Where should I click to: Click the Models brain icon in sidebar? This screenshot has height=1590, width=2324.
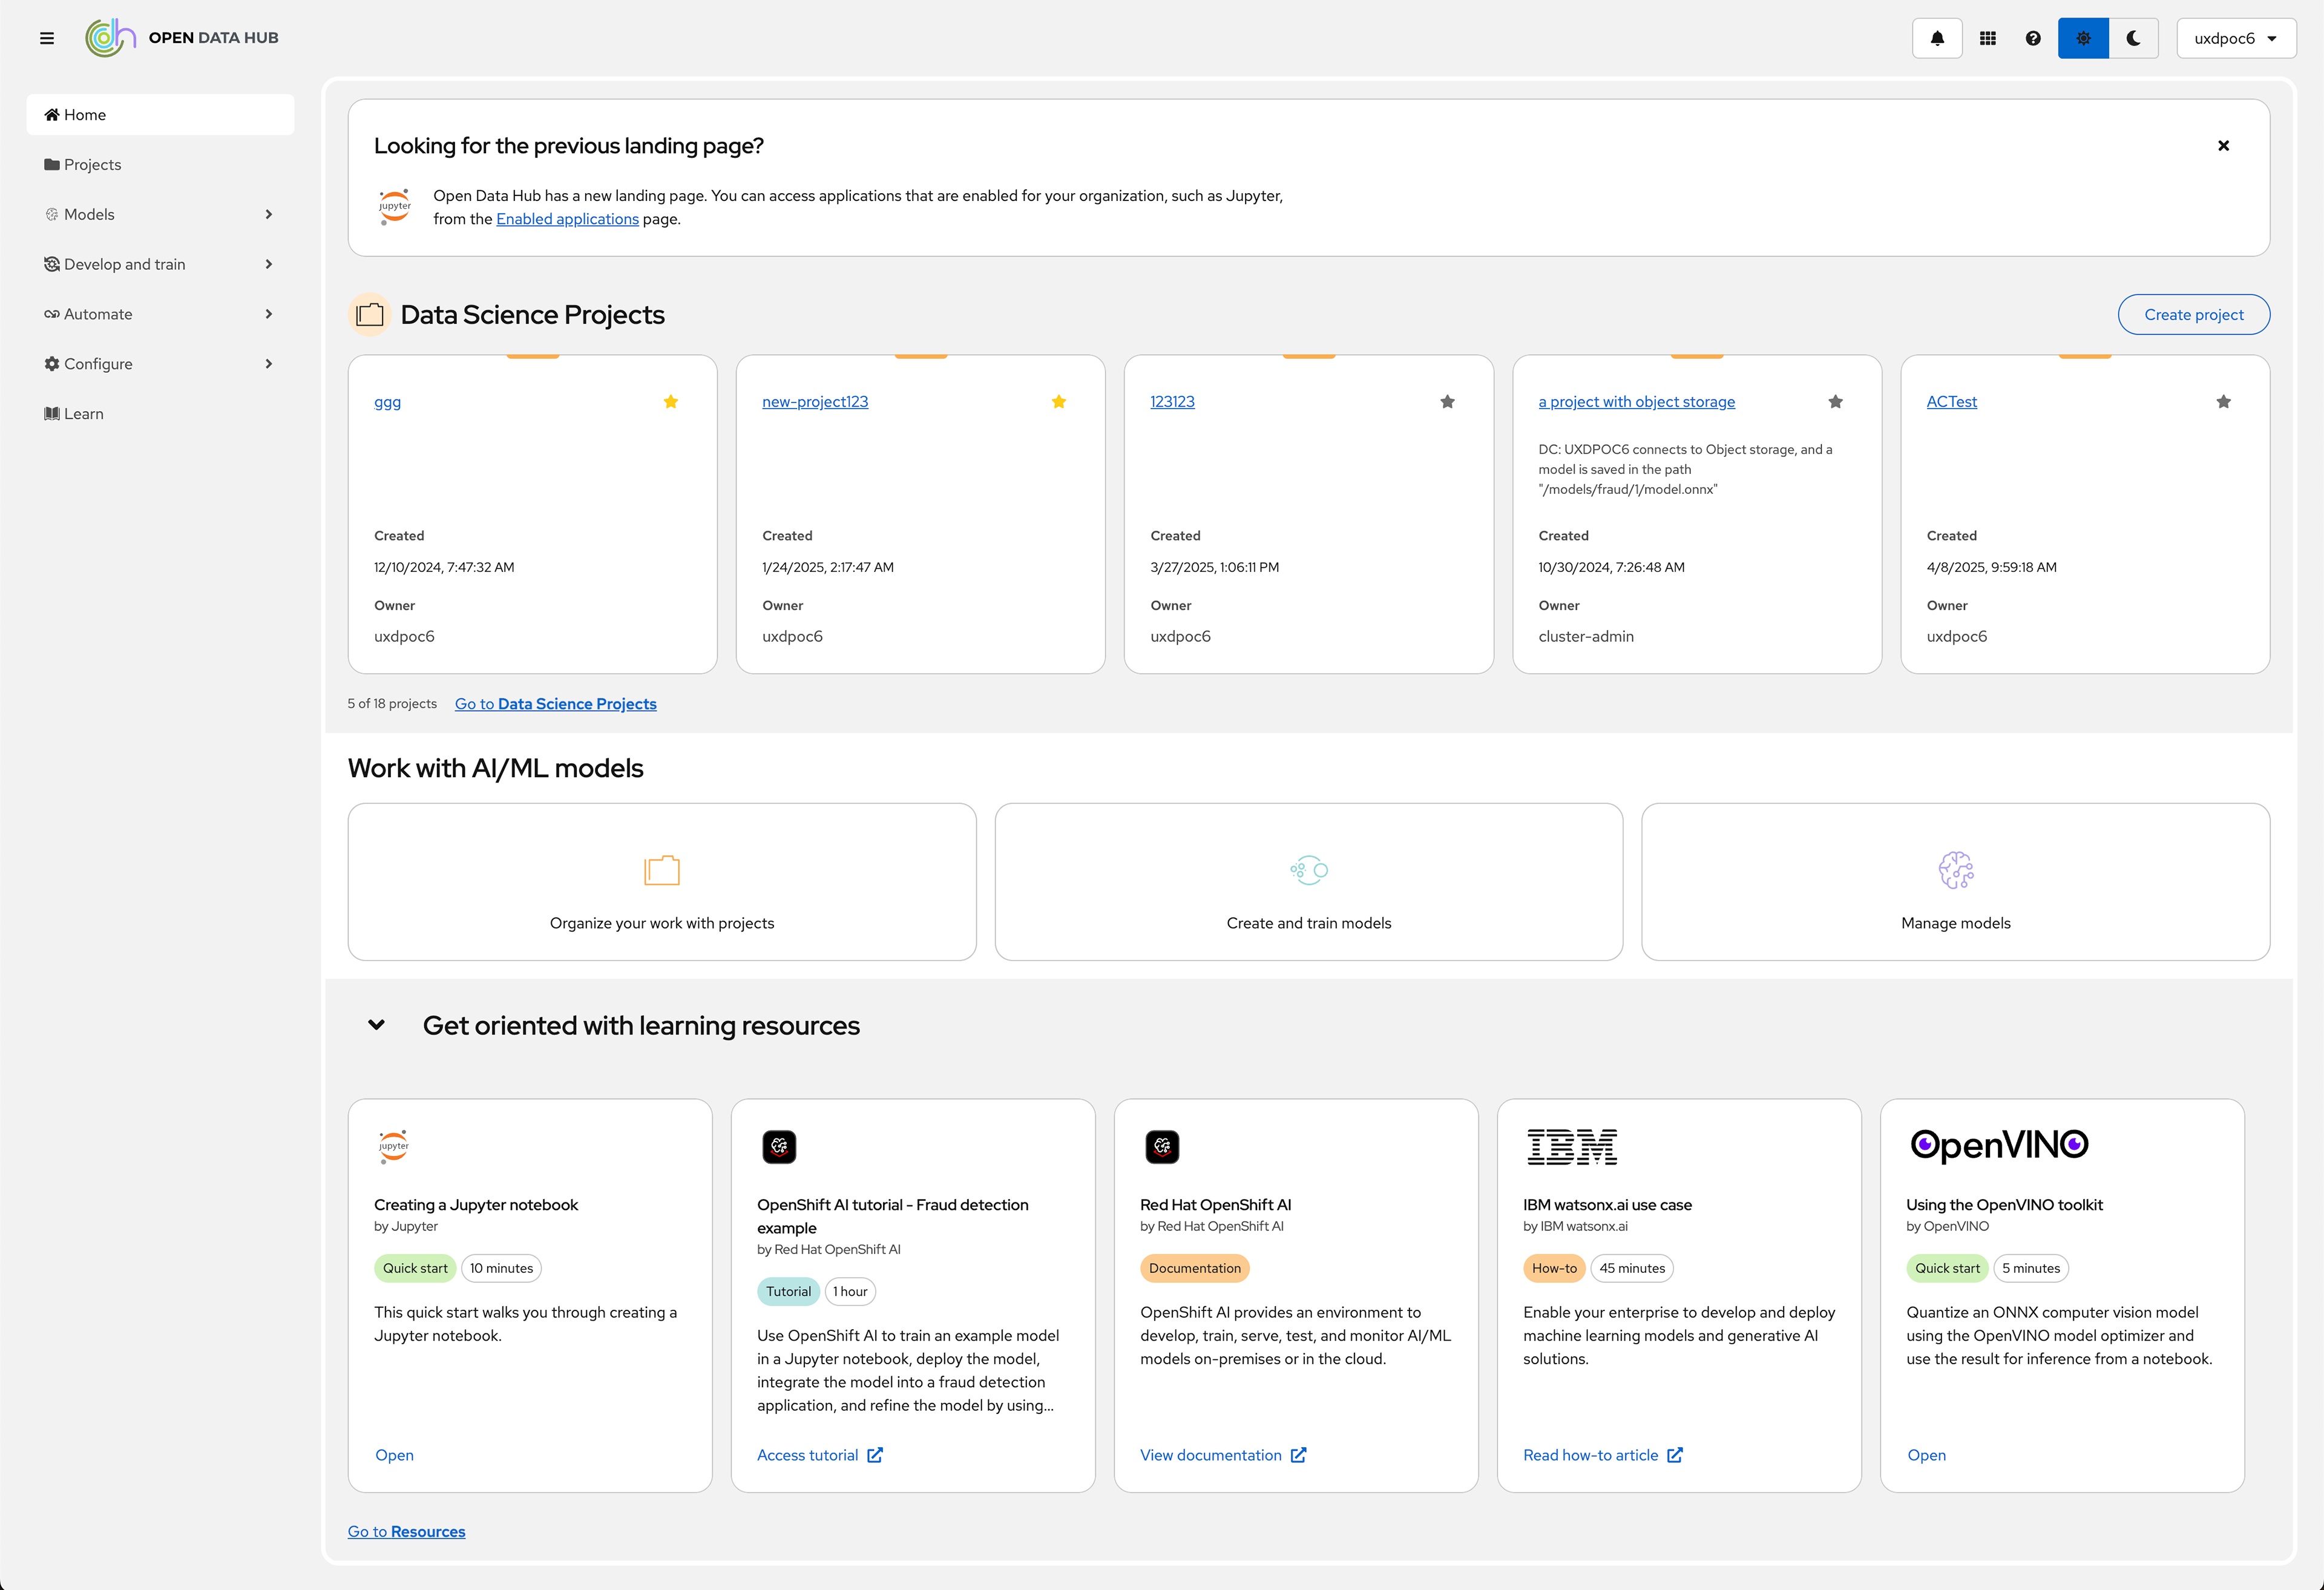click(x=52, y=215)
